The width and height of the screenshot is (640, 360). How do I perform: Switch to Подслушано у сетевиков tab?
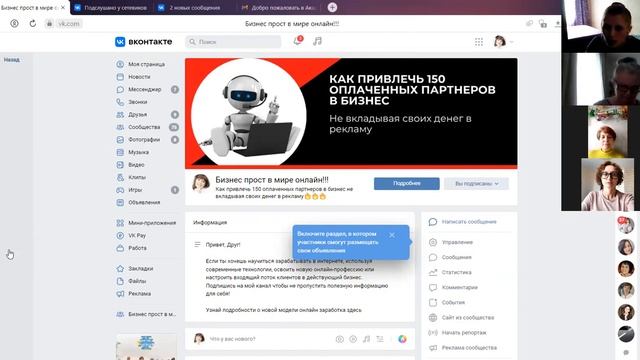click(x=111, y=8)
